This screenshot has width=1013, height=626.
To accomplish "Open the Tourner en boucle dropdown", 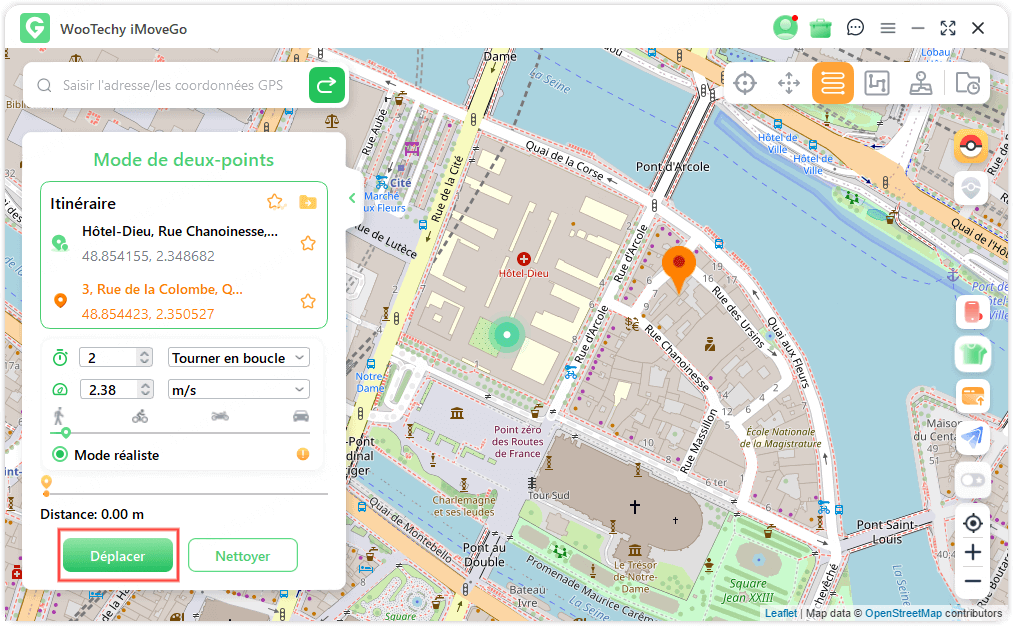I will pyautogui.click(x=239, y=358).
